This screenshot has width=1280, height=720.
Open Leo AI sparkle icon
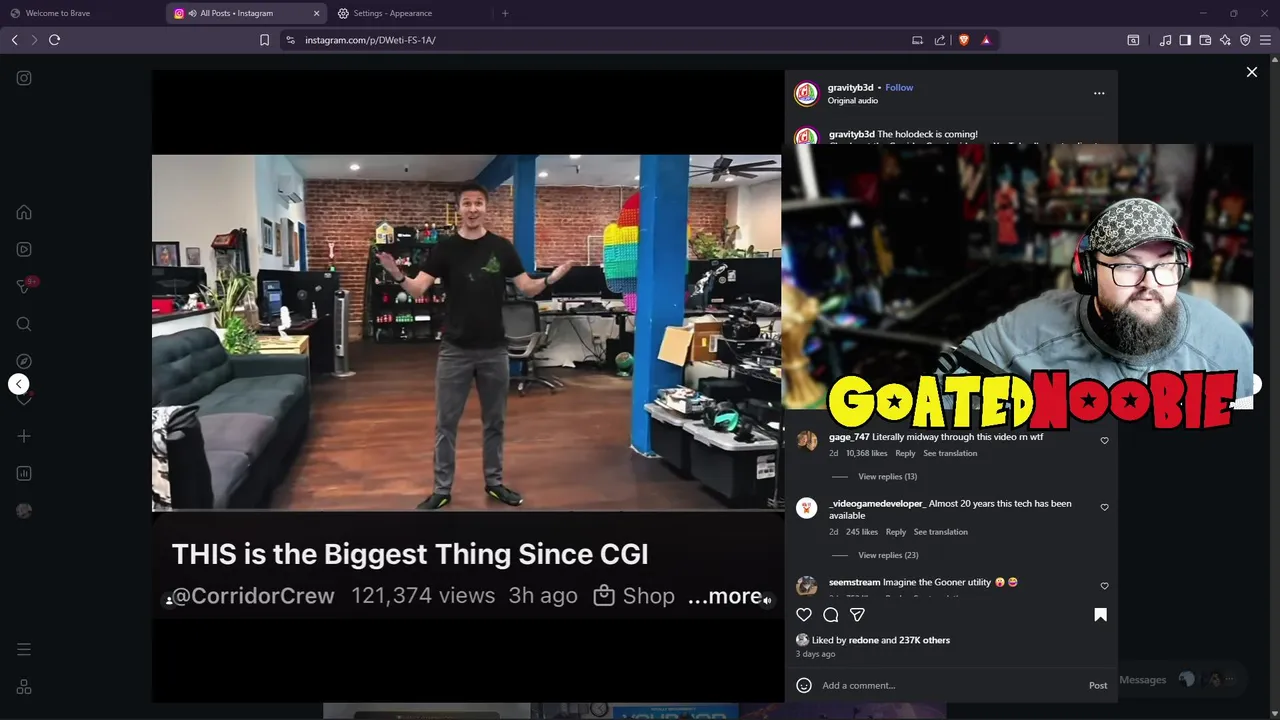[1225, 40]
